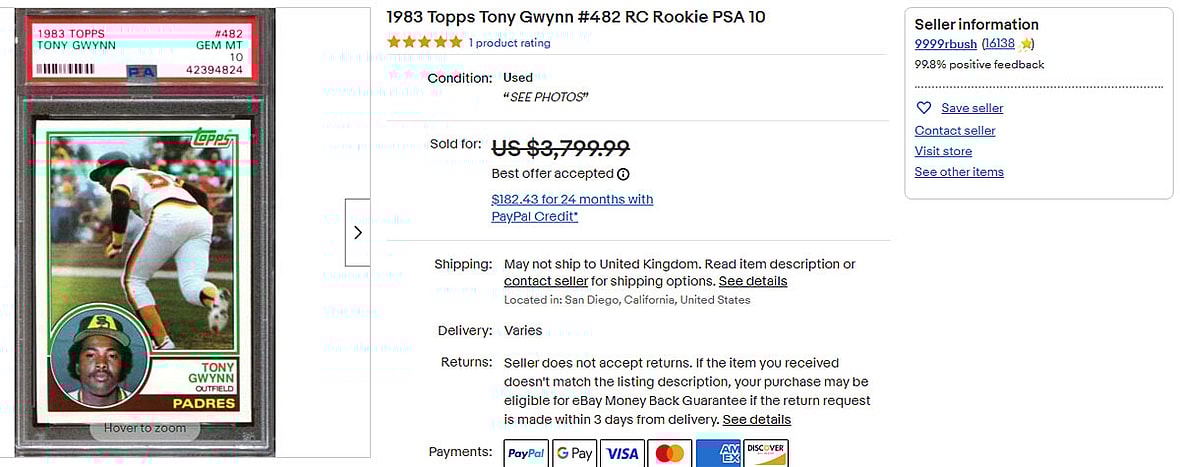Open See details under Shipping
Viewport: 1180px width, 467px height.
[x=753, y=281]
